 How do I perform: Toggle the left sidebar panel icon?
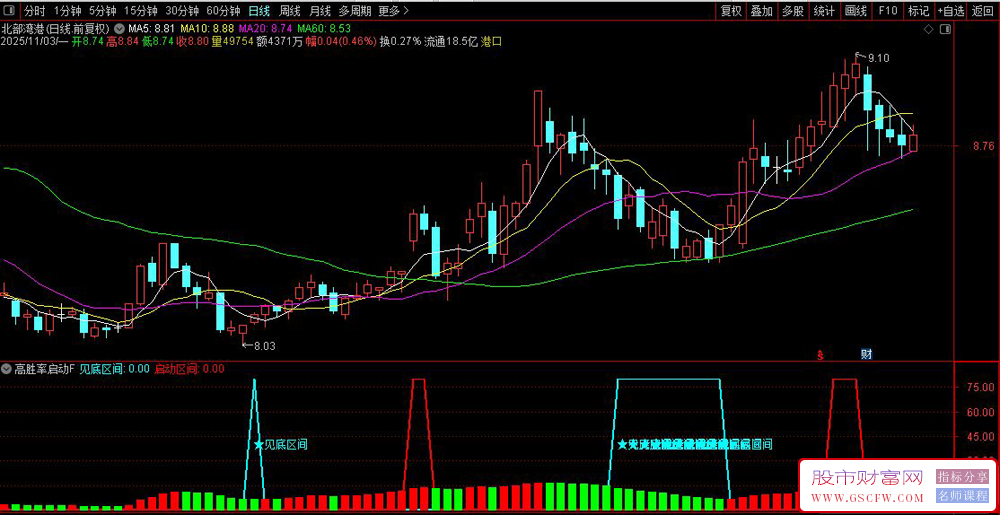click(x=10, y=11)
